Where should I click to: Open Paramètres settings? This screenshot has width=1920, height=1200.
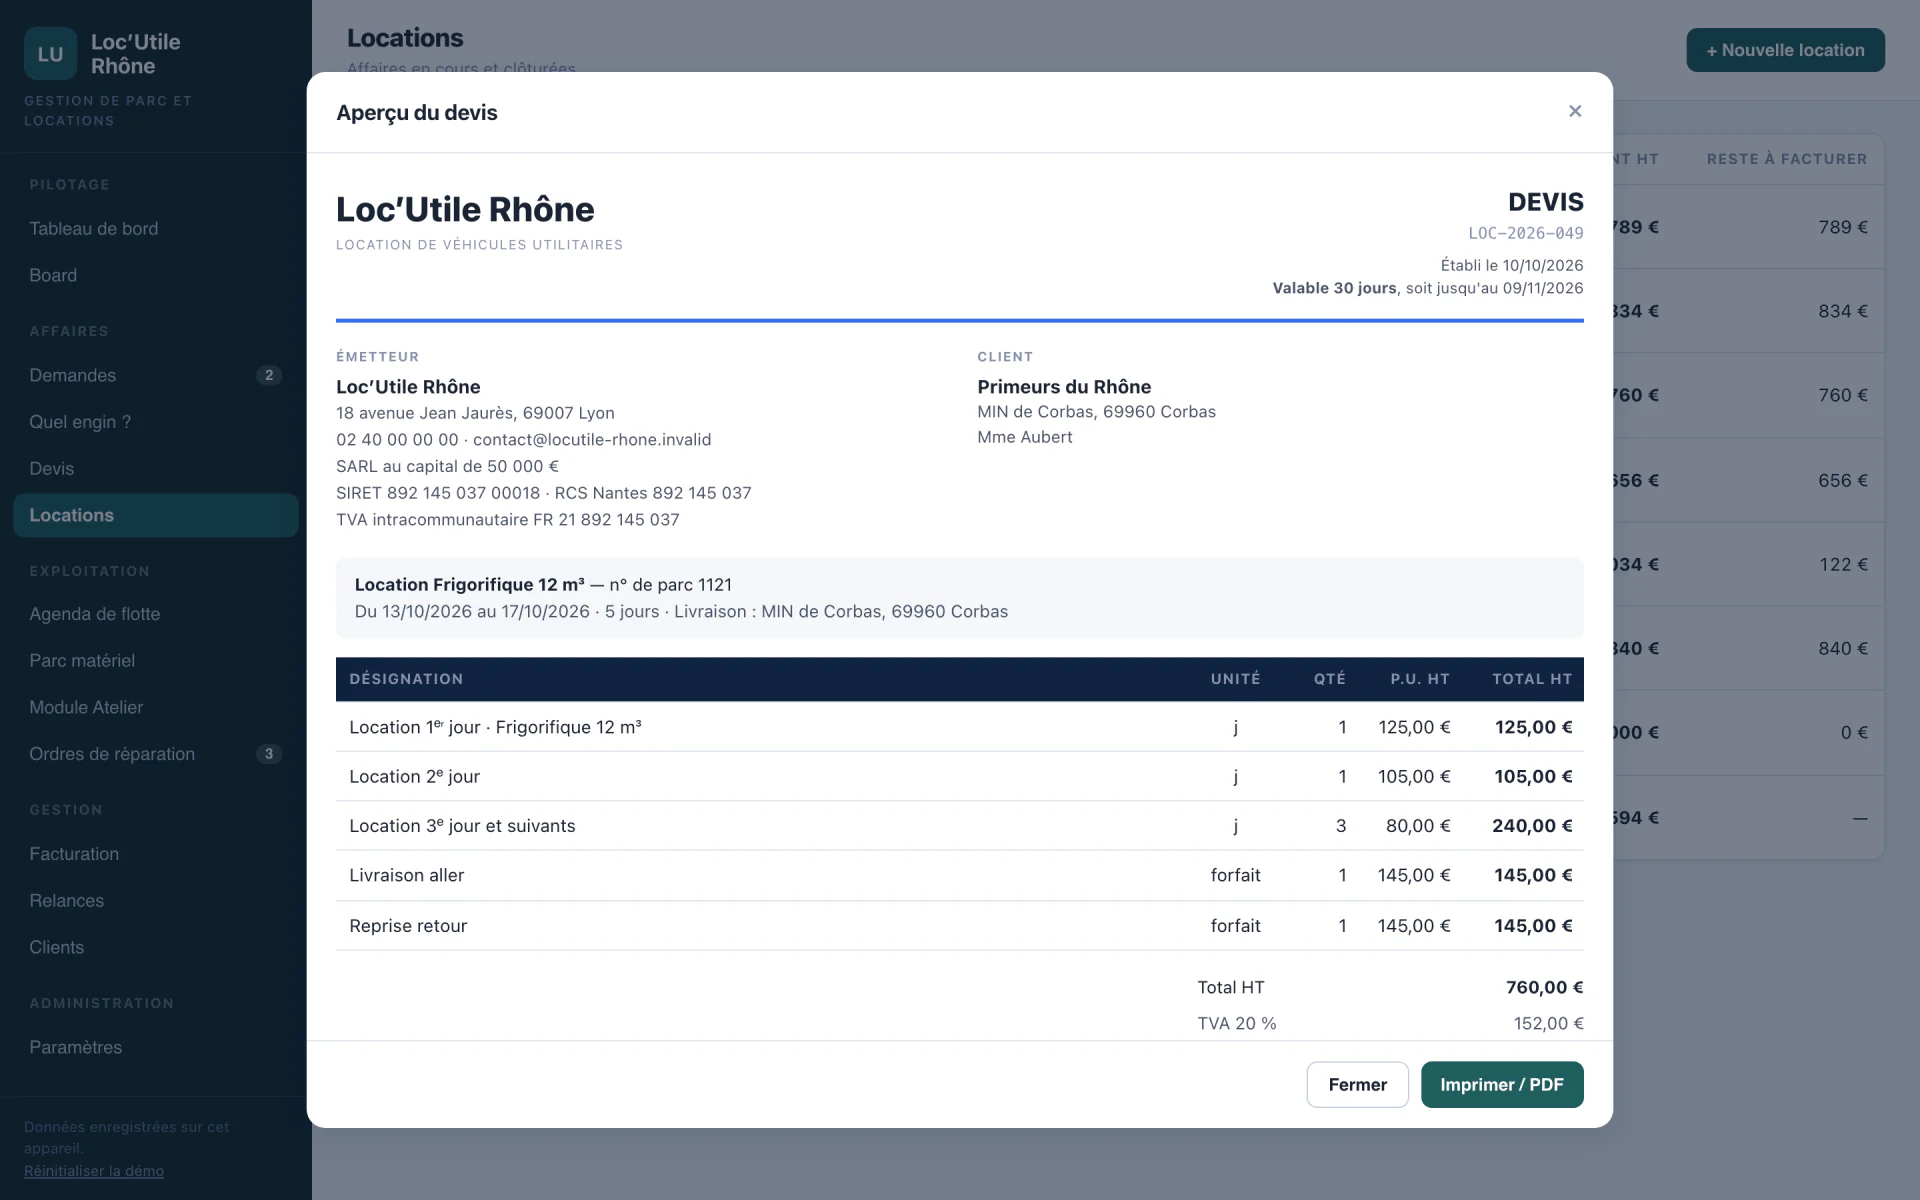pos(155,1047)
